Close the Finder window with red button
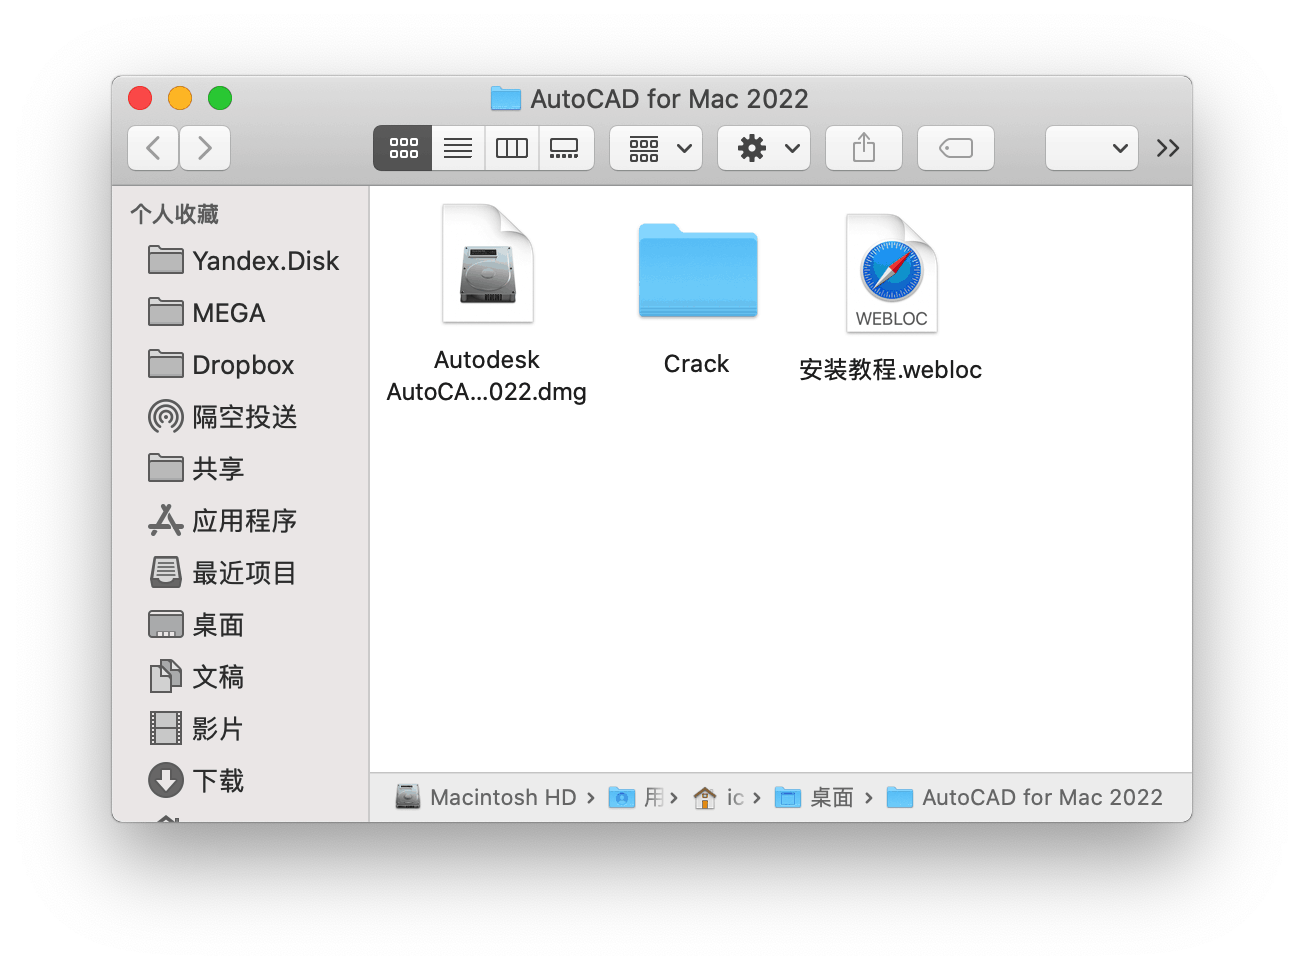This screenshot has height=970, width=1304. (140, 98)
